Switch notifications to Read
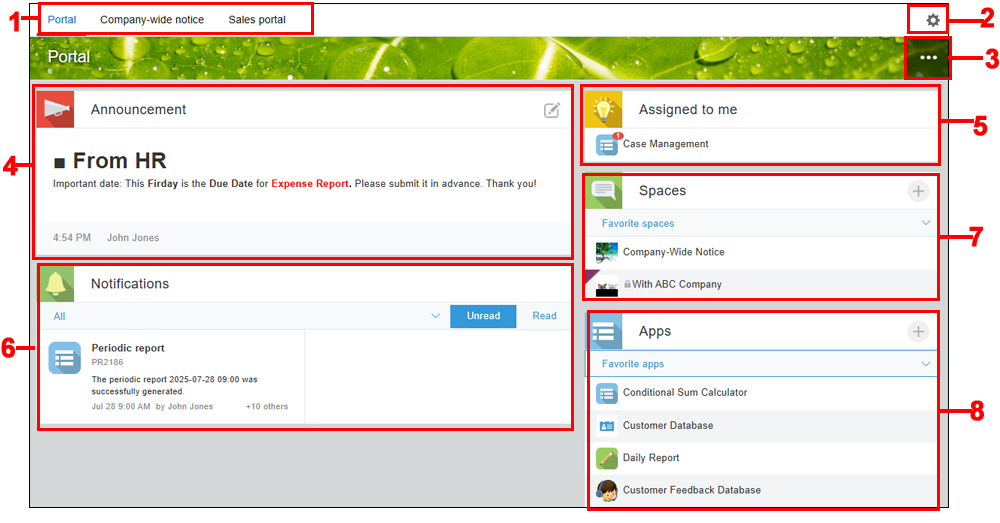Screen dimensions: 1000x523 click(x=544, y=316)
